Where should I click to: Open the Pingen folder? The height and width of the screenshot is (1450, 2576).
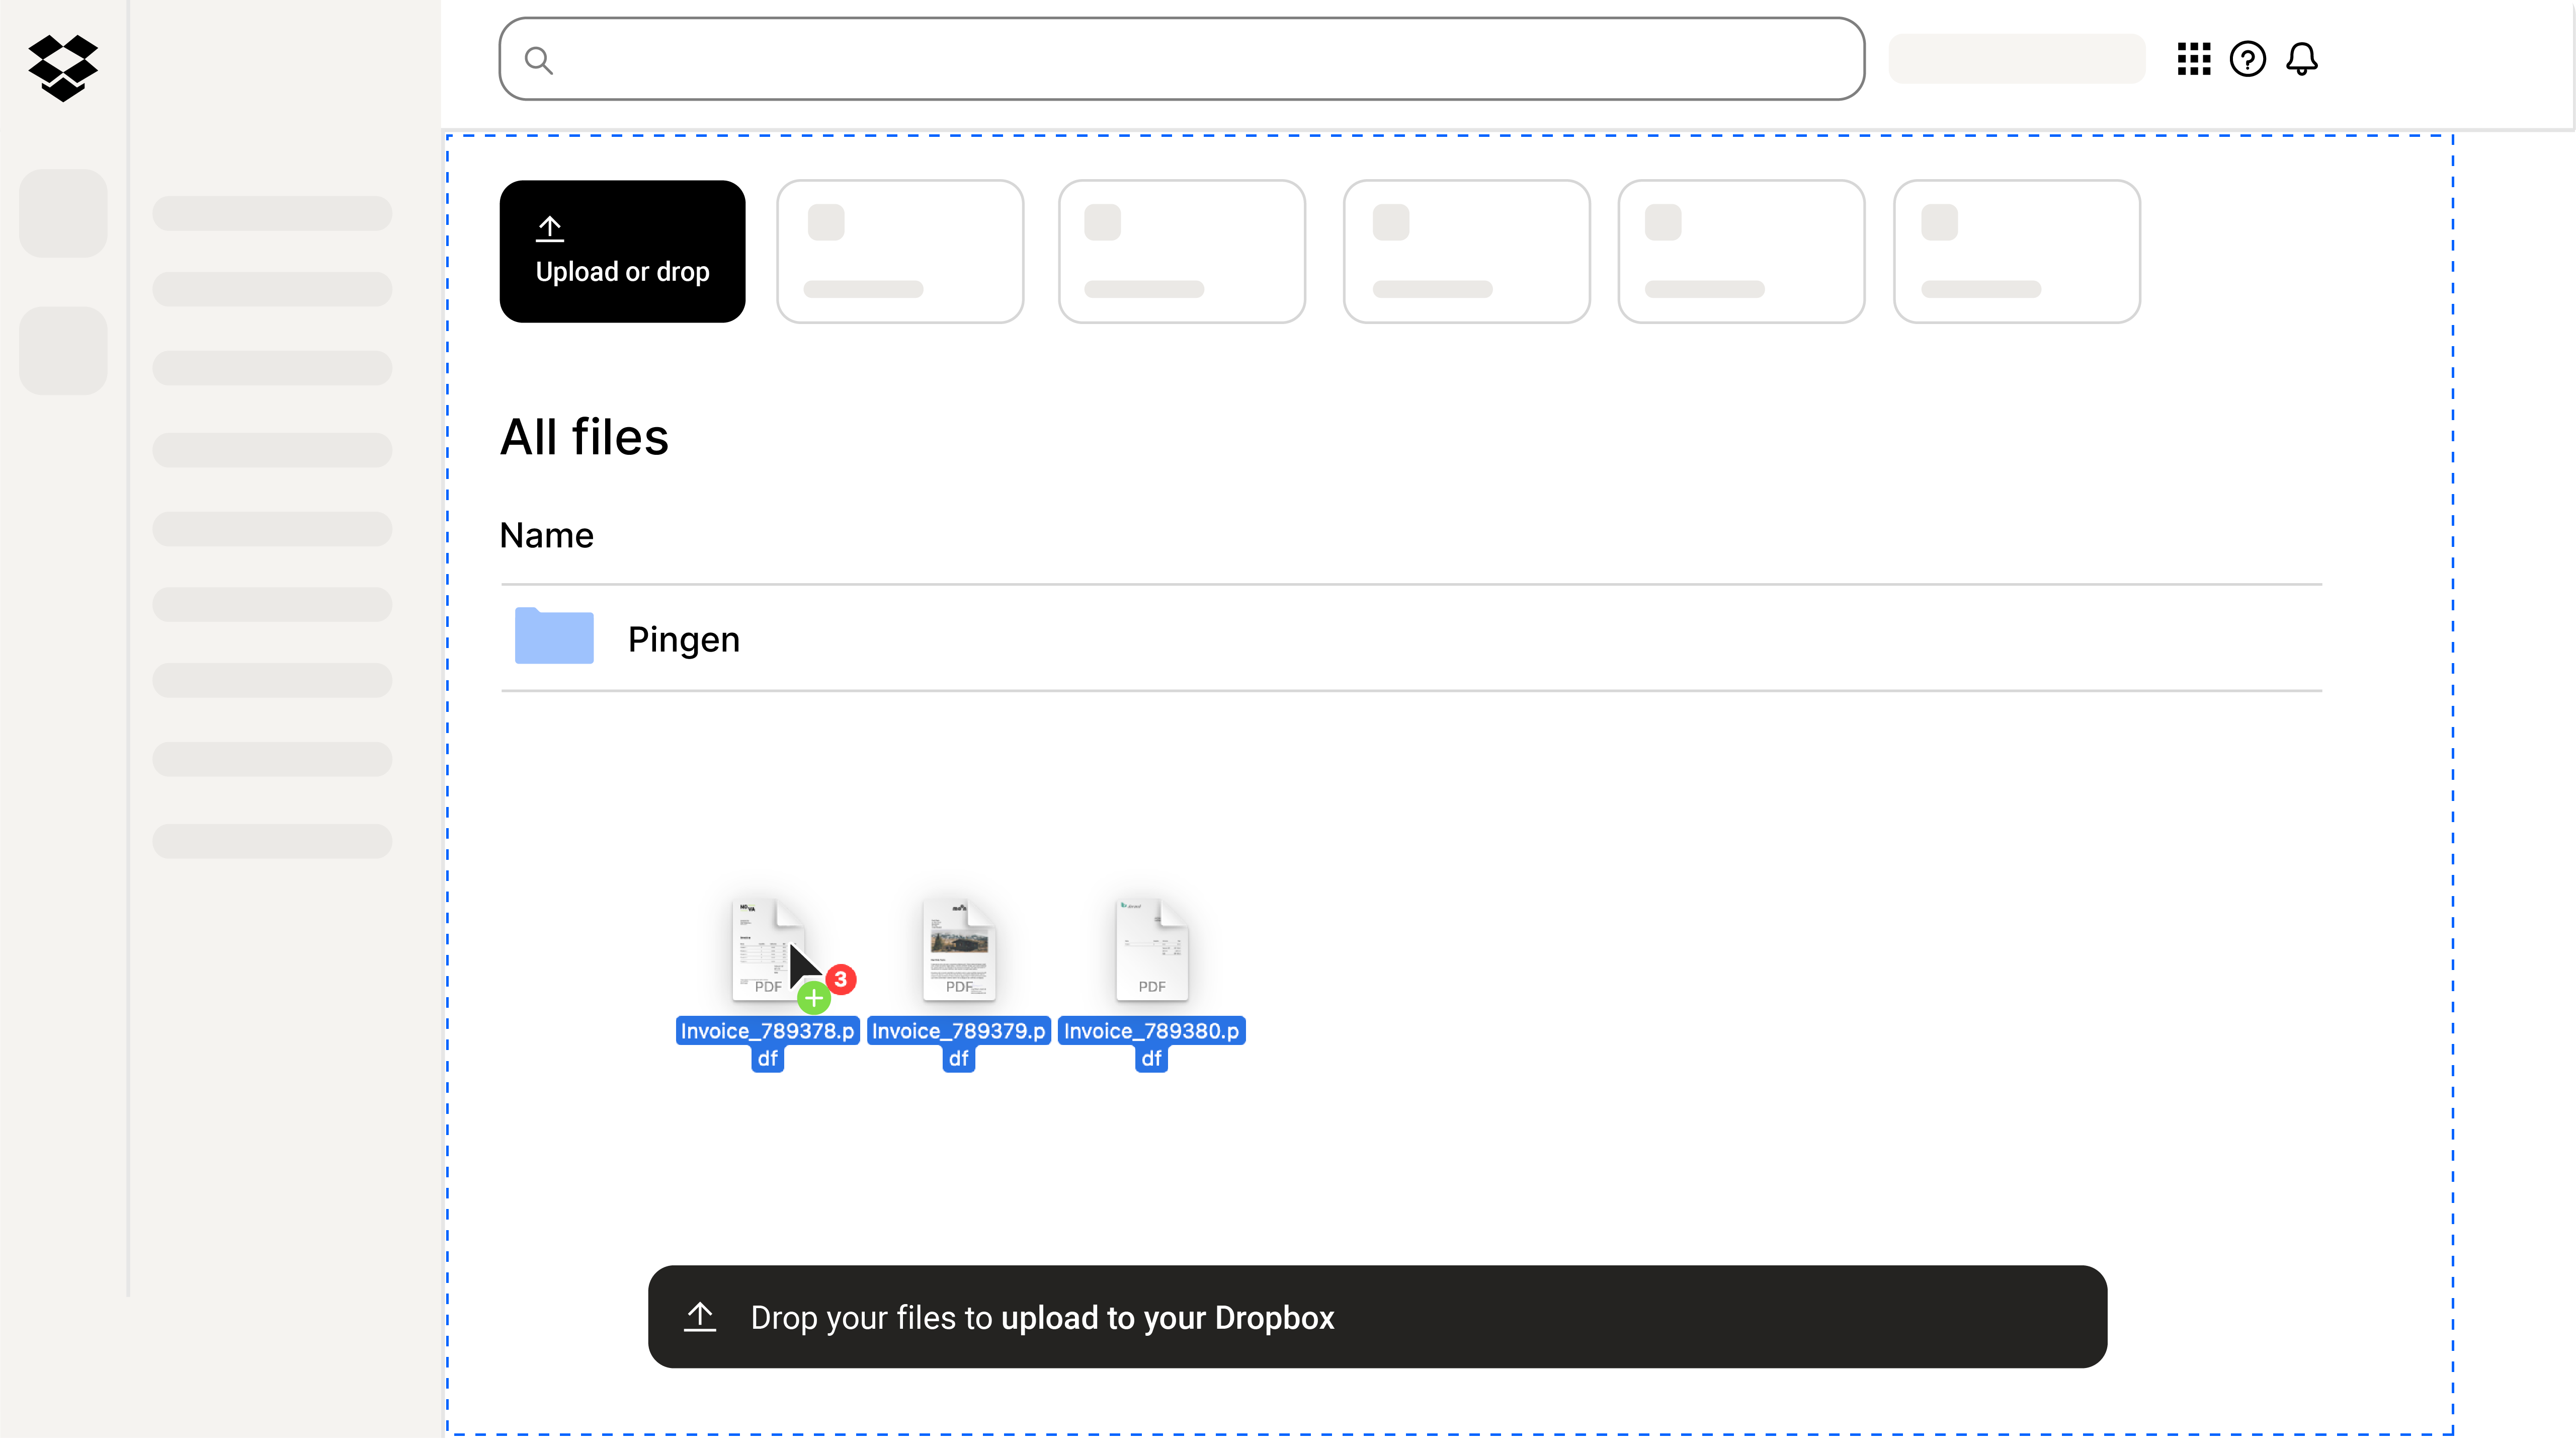[683, 638]
